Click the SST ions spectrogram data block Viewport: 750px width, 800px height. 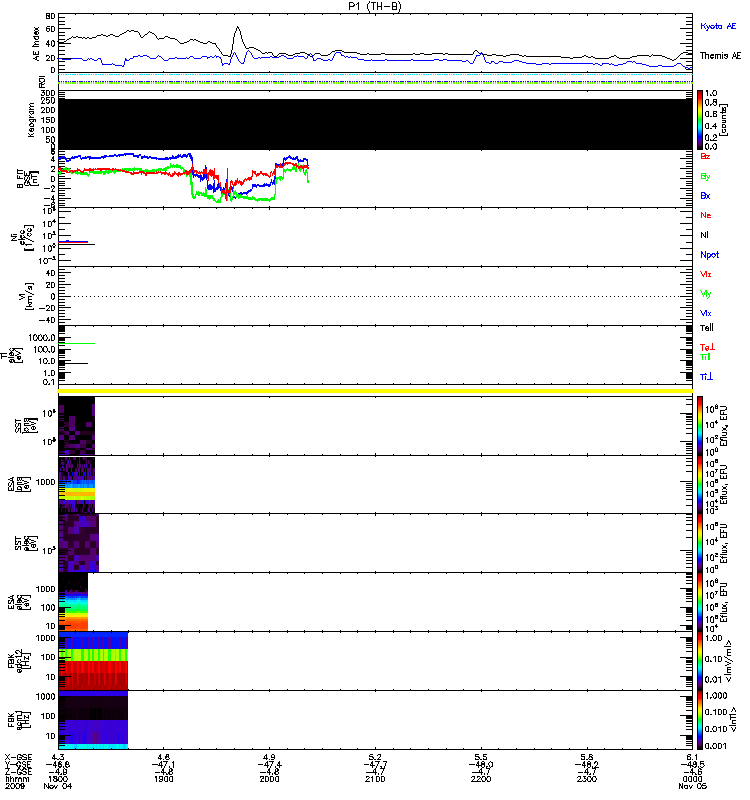click(x=77, y=426)
